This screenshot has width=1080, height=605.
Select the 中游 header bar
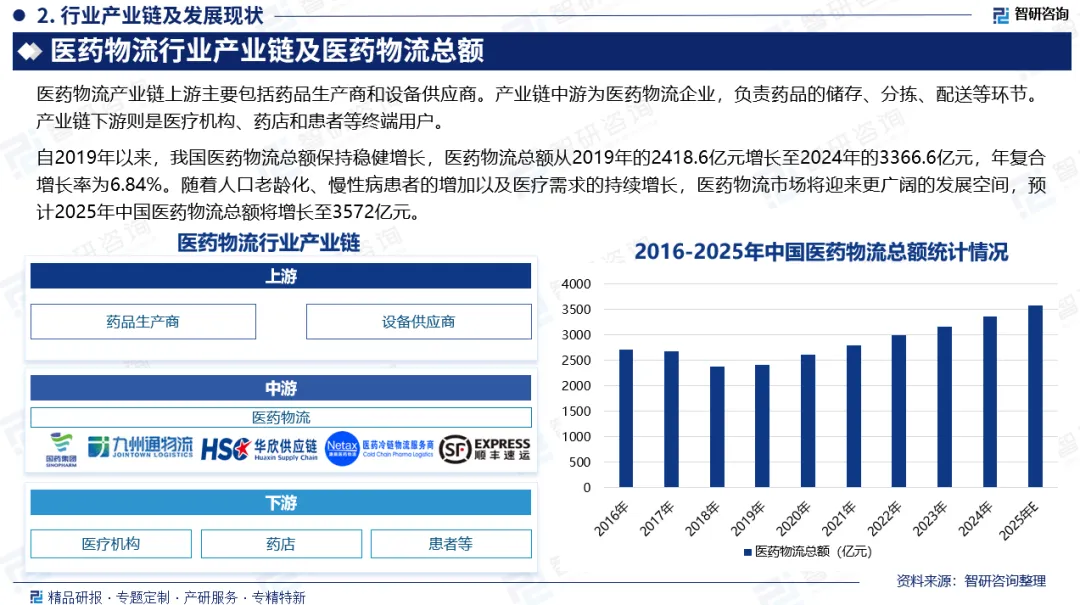tap(280, 388)
